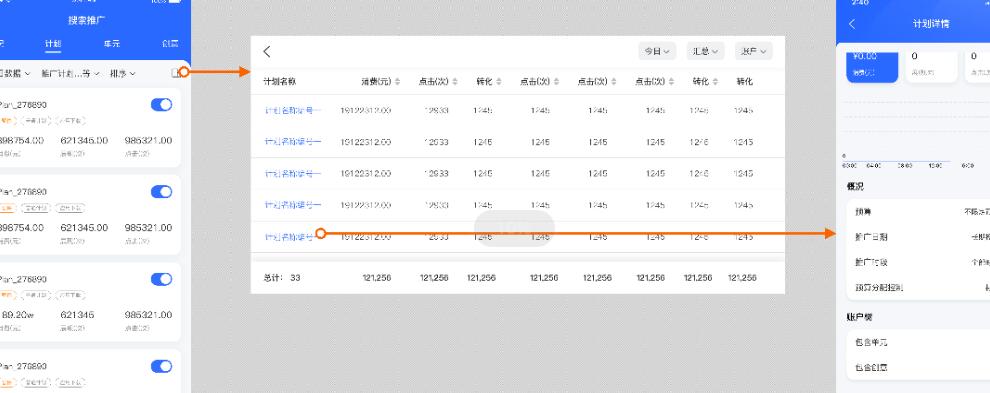Sort by the fourth 点击(次) column arrows
This screenshot has width=990, height=393.
(x=671, y=82)
